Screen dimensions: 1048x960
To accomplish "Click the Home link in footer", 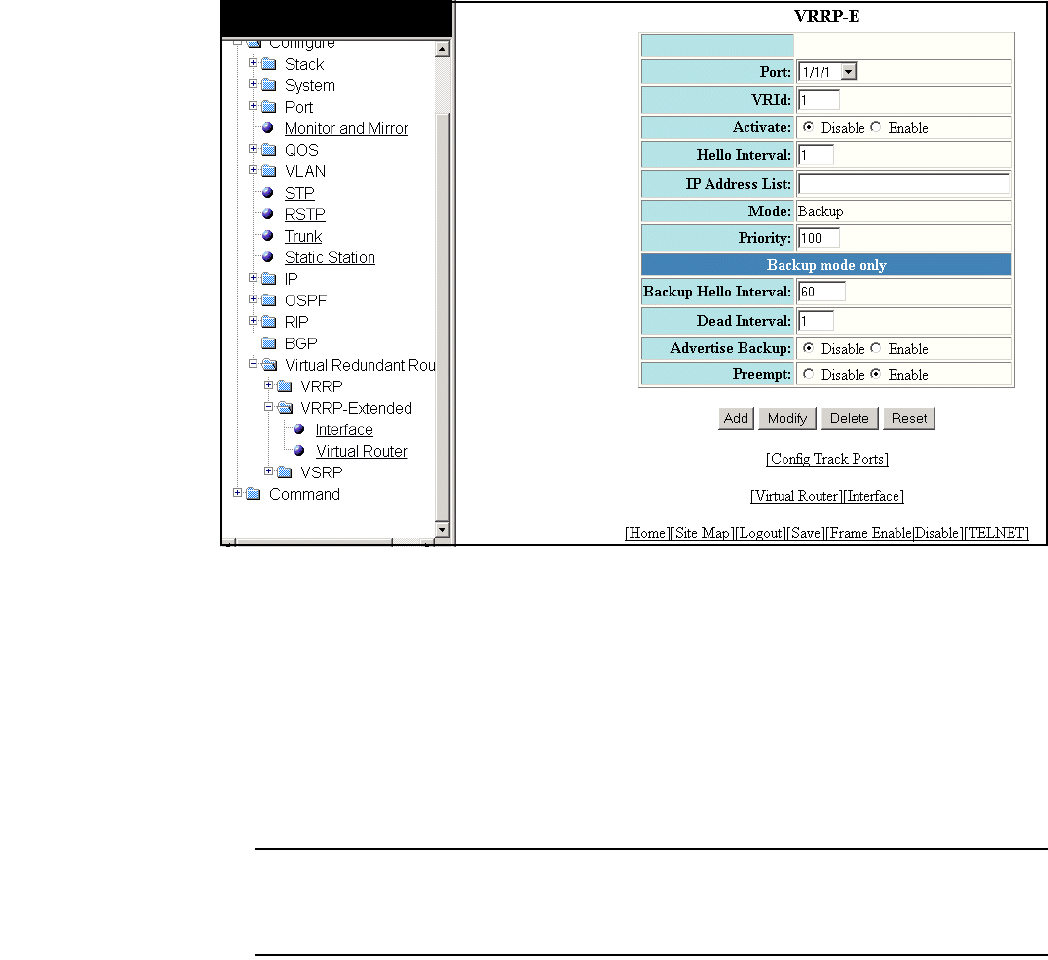I will click(647, 533).
